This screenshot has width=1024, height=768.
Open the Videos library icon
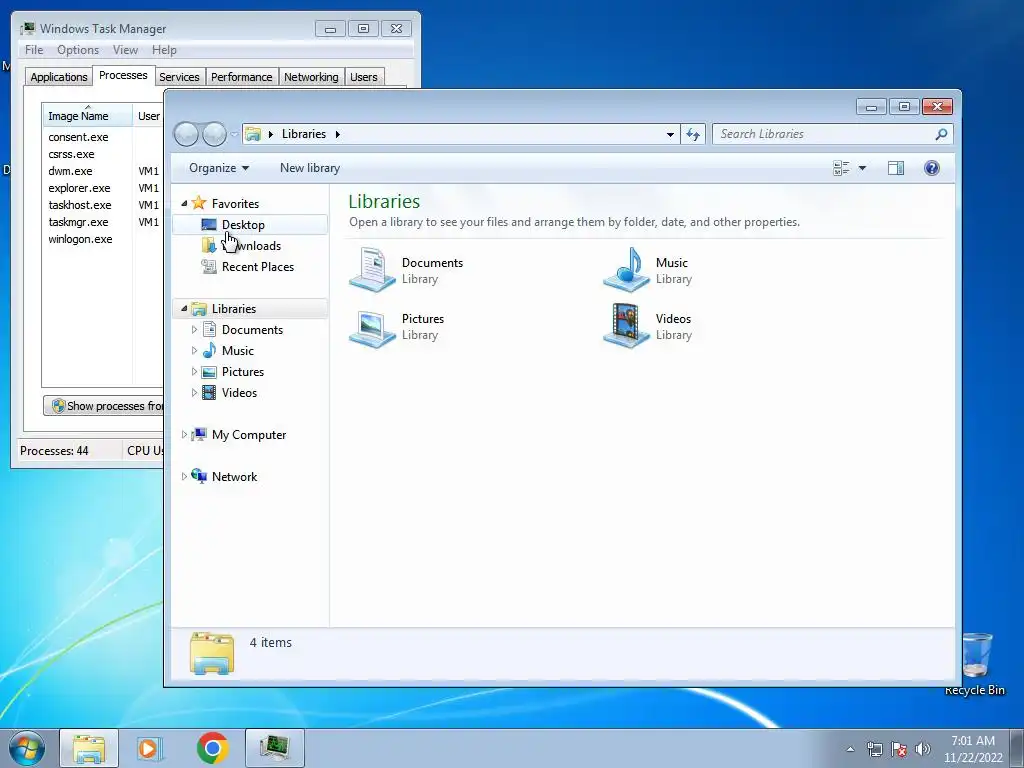click(626, 326)
